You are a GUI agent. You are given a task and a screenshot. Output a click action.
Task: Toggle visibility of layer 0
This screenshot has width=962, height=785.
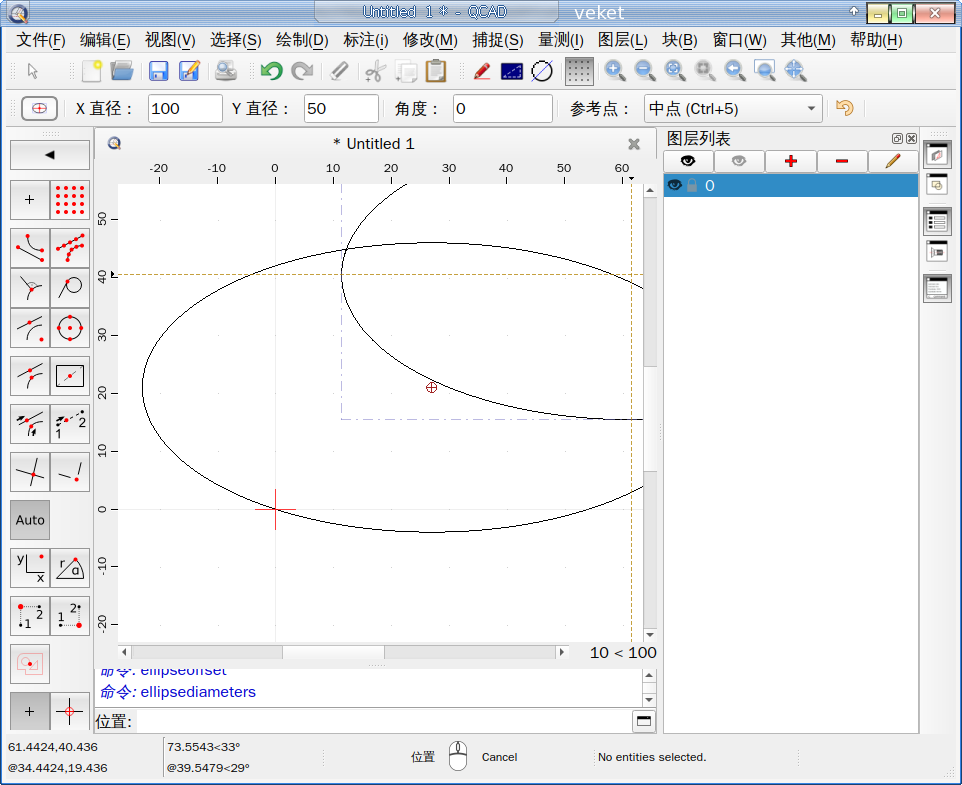coord(676,185)
